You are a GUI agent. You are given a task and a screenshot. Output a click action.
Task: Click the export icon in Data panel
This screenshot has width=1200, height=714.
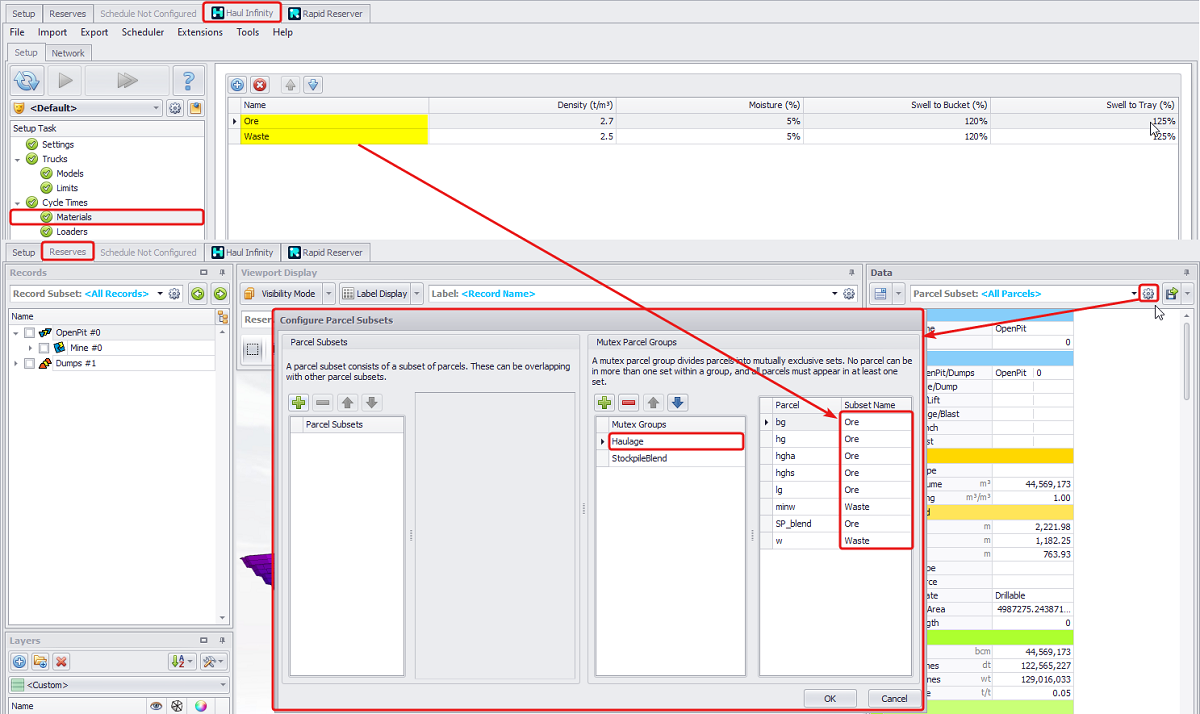[x=1170, y=294]
